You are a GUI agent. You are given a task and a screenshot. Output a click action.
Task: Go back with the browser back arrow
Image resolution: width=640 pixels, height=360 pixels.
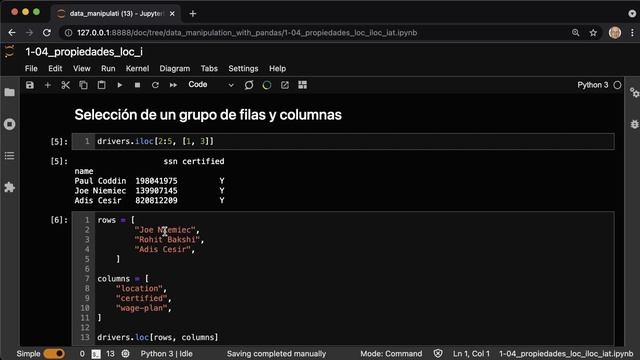tap(12, 33)
